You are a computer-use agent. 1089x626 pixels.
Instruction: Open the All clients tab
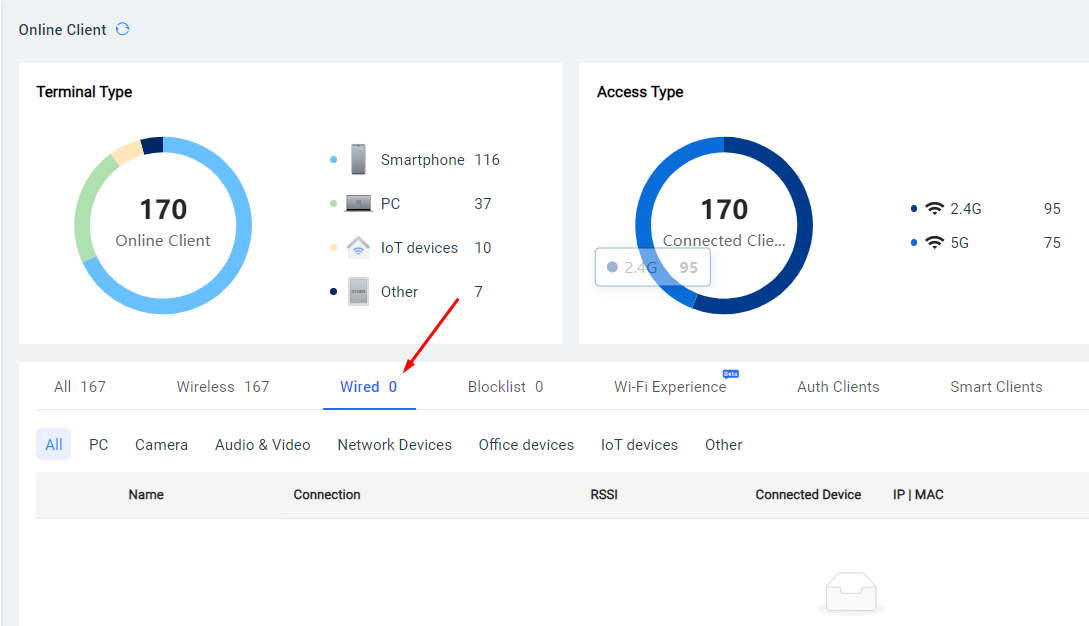[x=79, y=387]
